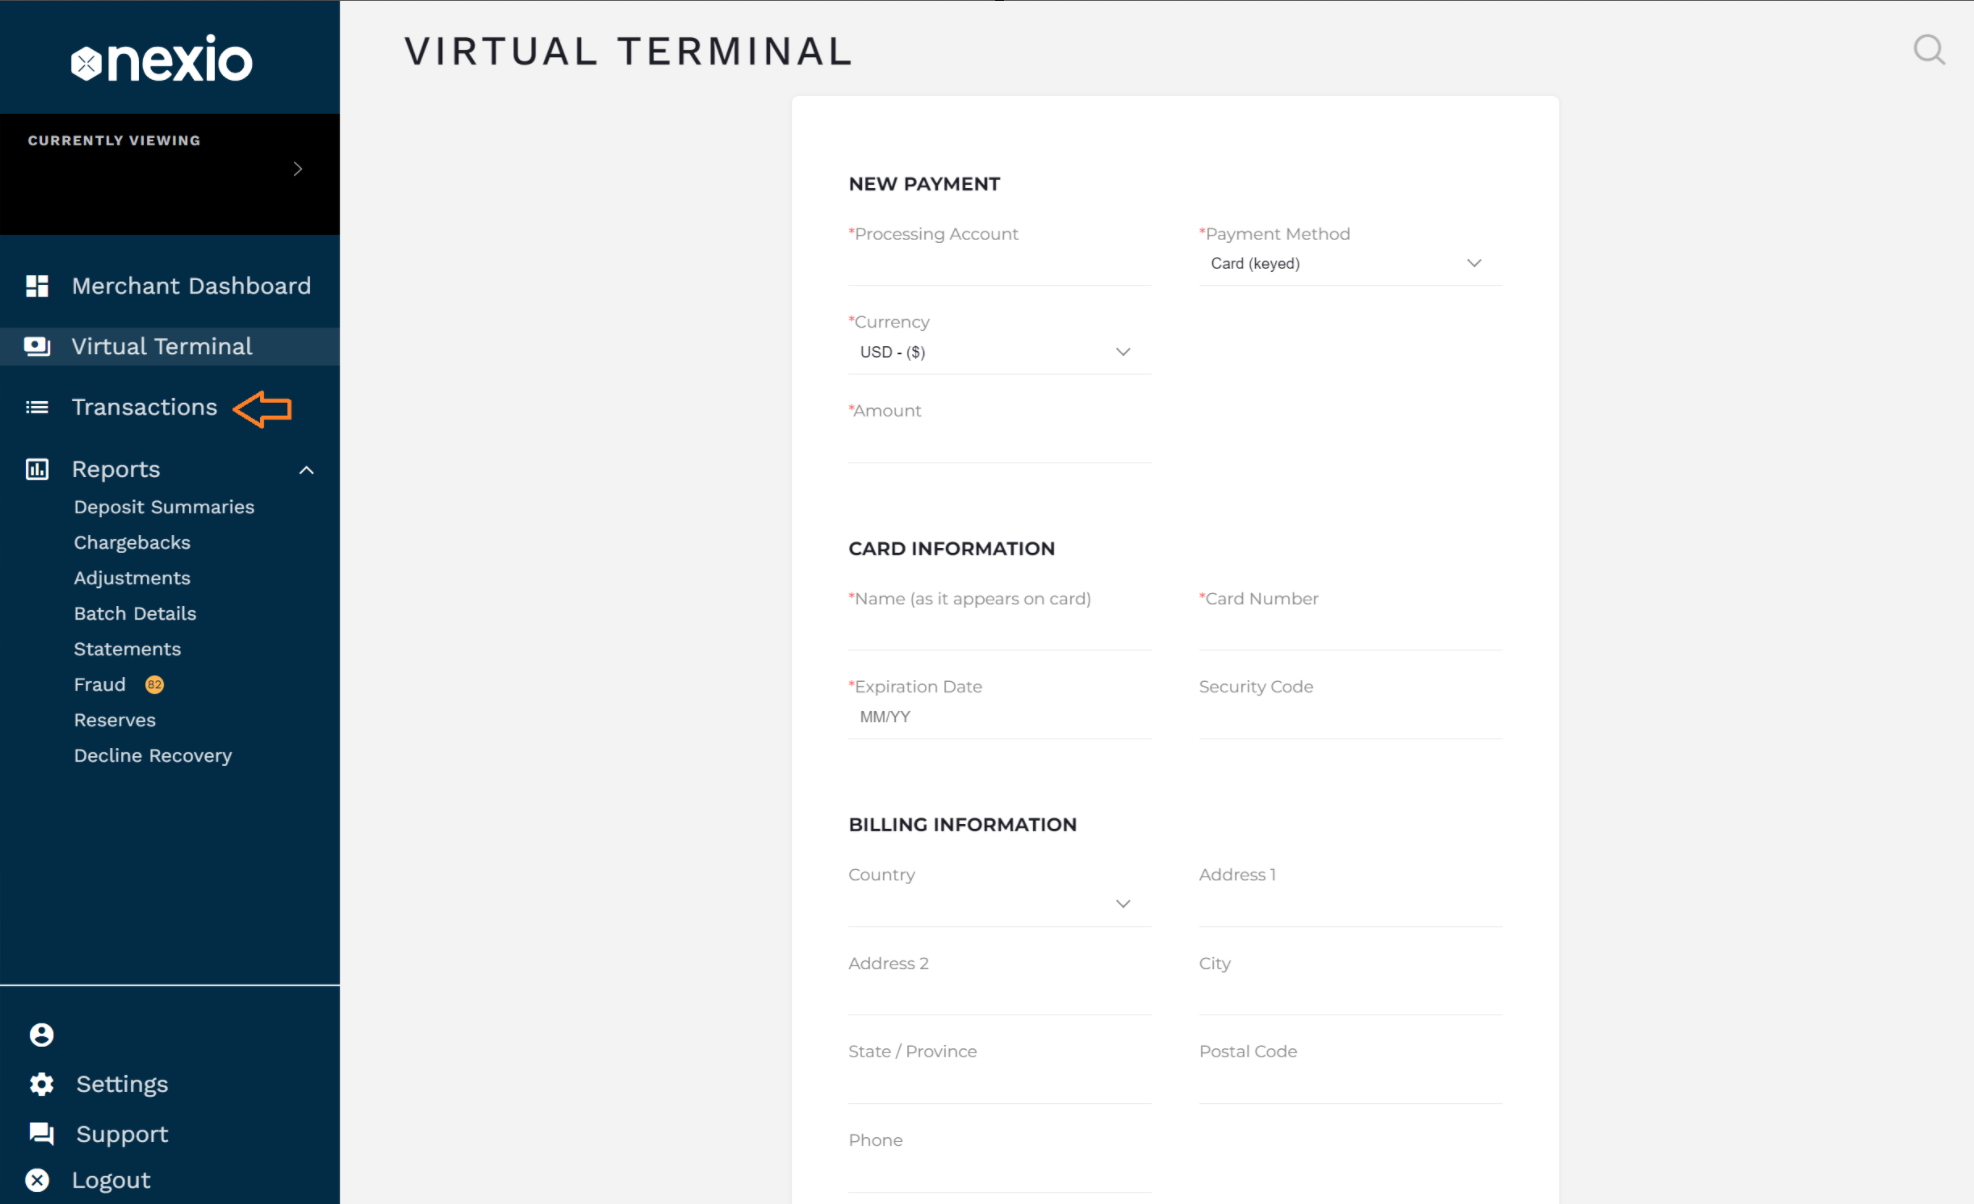Click the Logout X icon
Viewport: 1974px width, 1204px height.
pyautogui.click(x=37, y=1180)
